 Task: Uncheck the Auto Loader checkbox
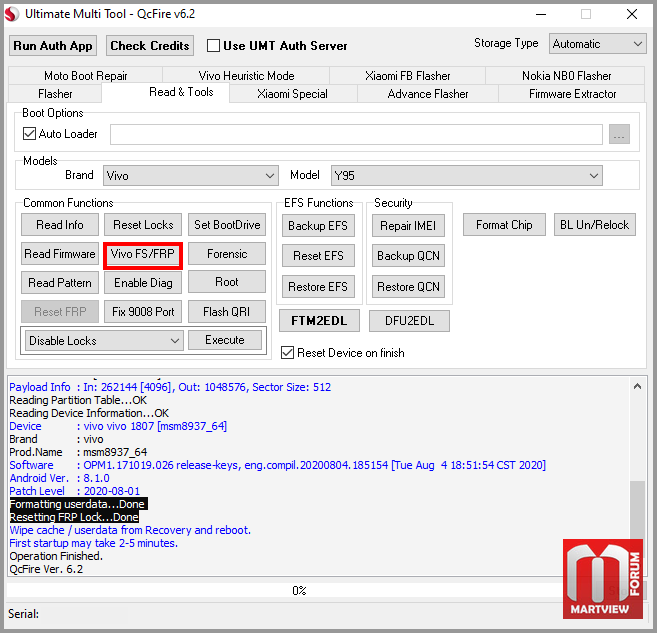[x=29, y=134]
